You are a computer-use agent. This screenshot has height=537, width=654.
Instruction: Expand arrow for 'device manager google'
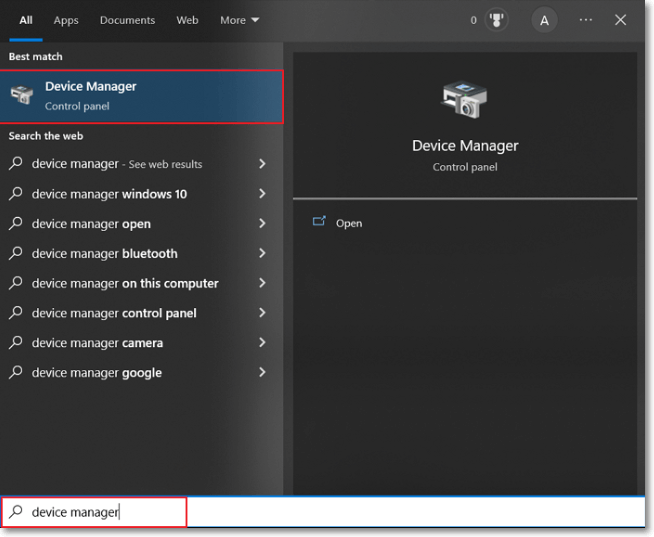(262, 372)
